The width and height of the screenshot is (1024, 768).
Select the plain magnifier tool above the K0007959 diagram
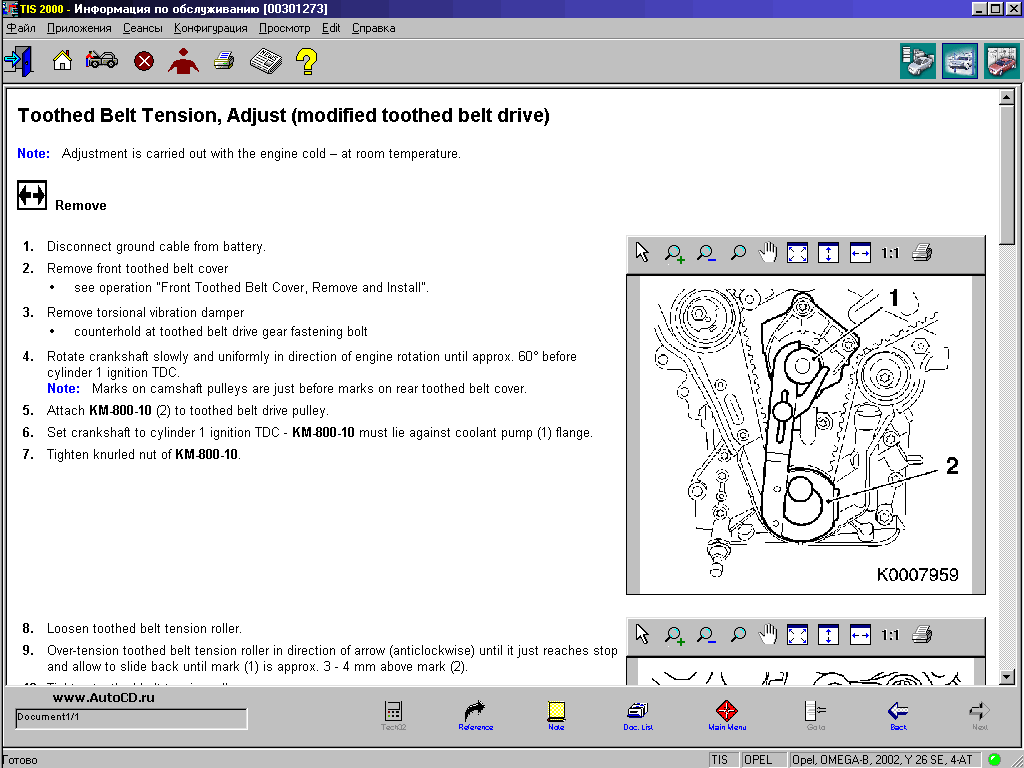(738, 253)
